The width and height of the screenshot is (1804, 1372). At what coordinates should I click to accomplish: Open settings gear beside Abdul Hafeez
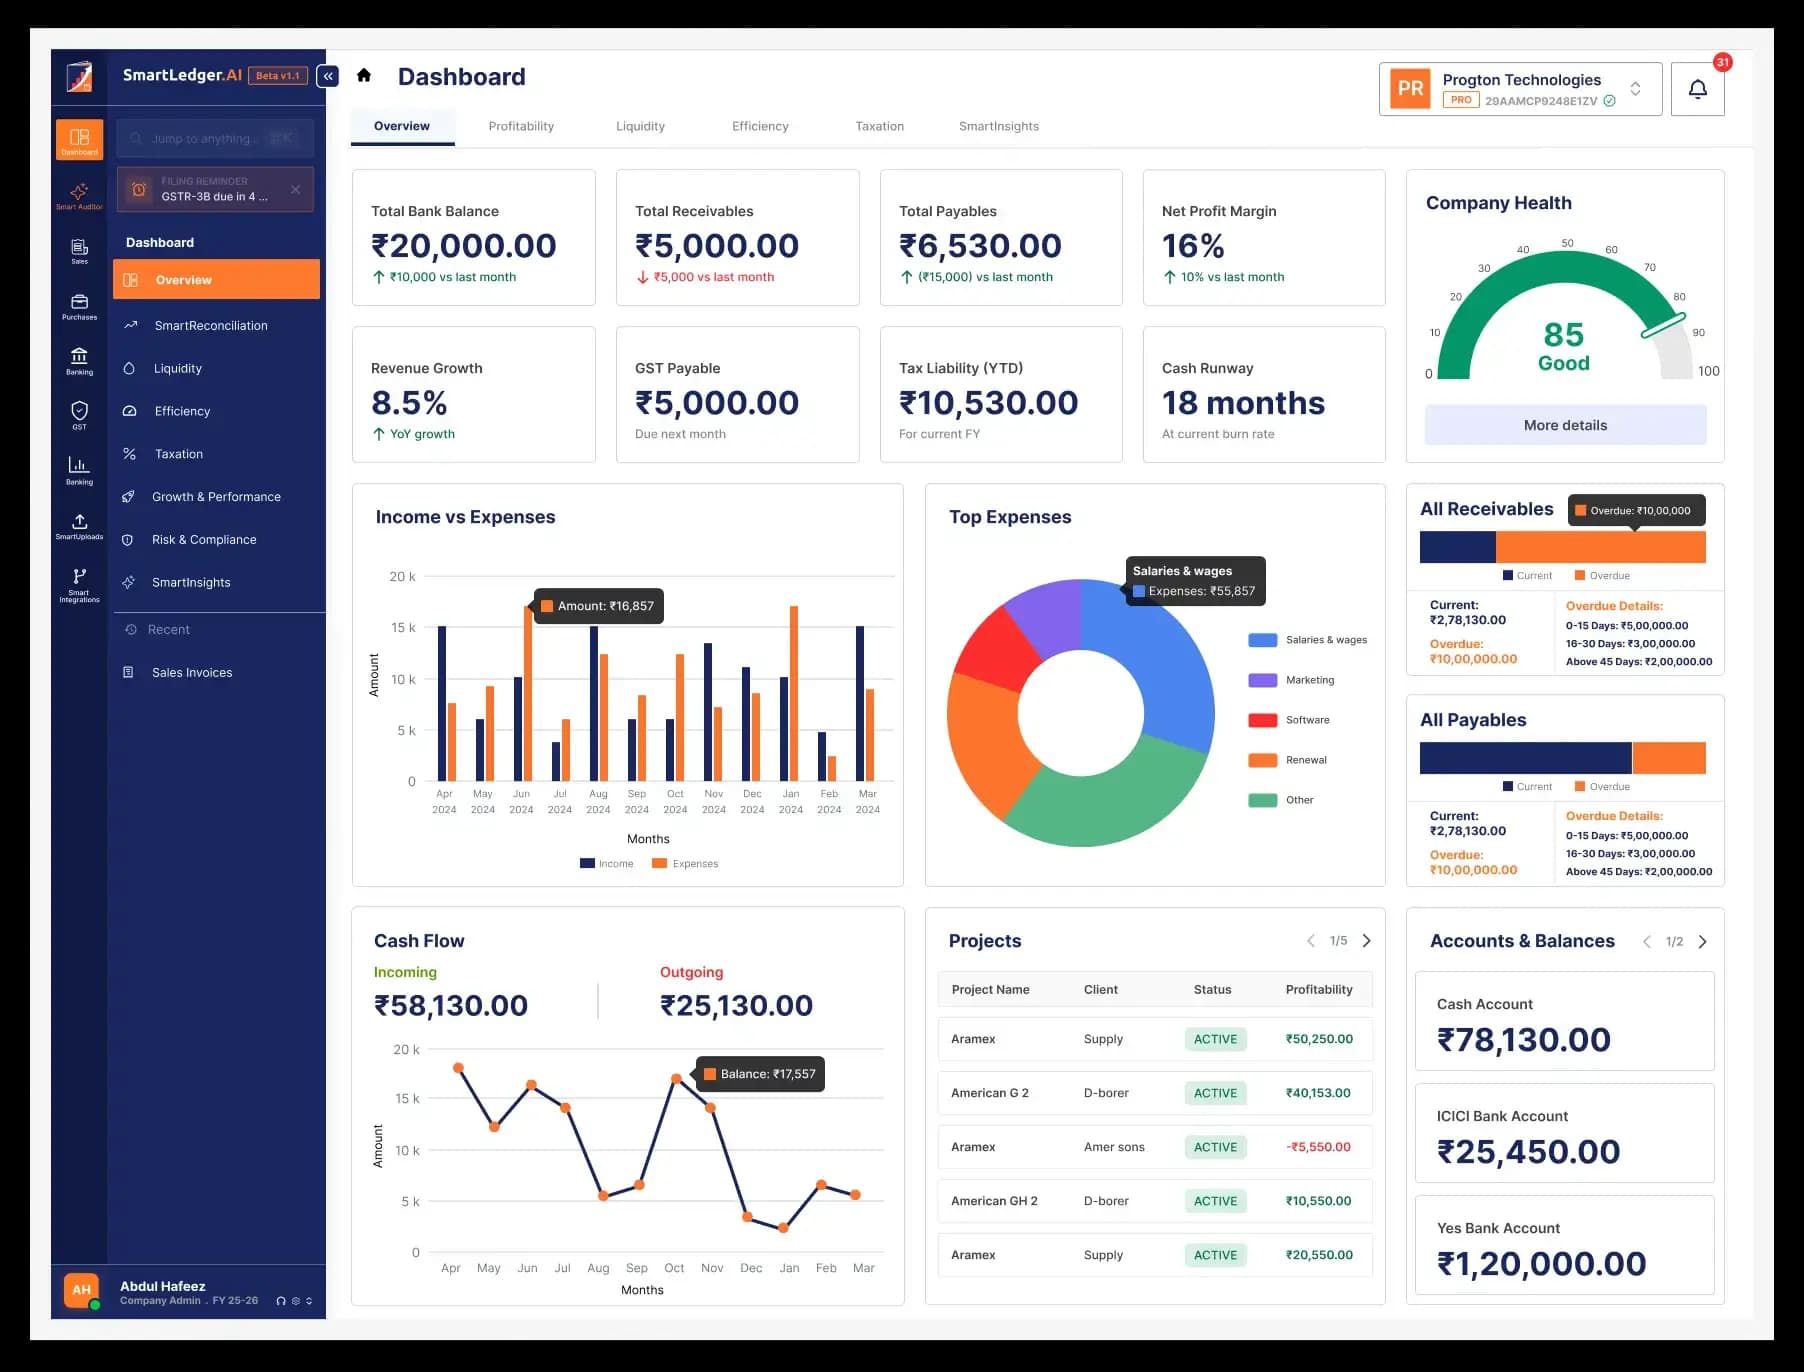[295, 1301]
